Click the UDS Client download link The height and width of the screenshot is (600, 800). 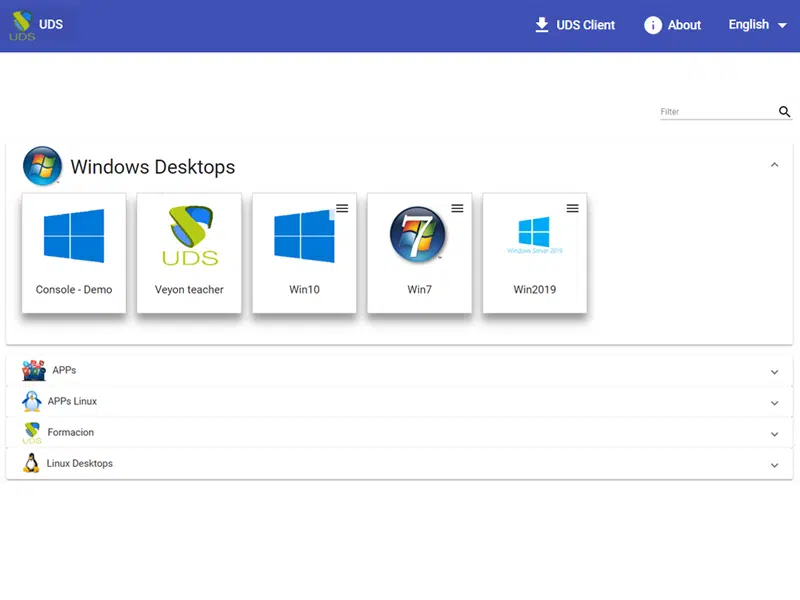click(575, 24)
